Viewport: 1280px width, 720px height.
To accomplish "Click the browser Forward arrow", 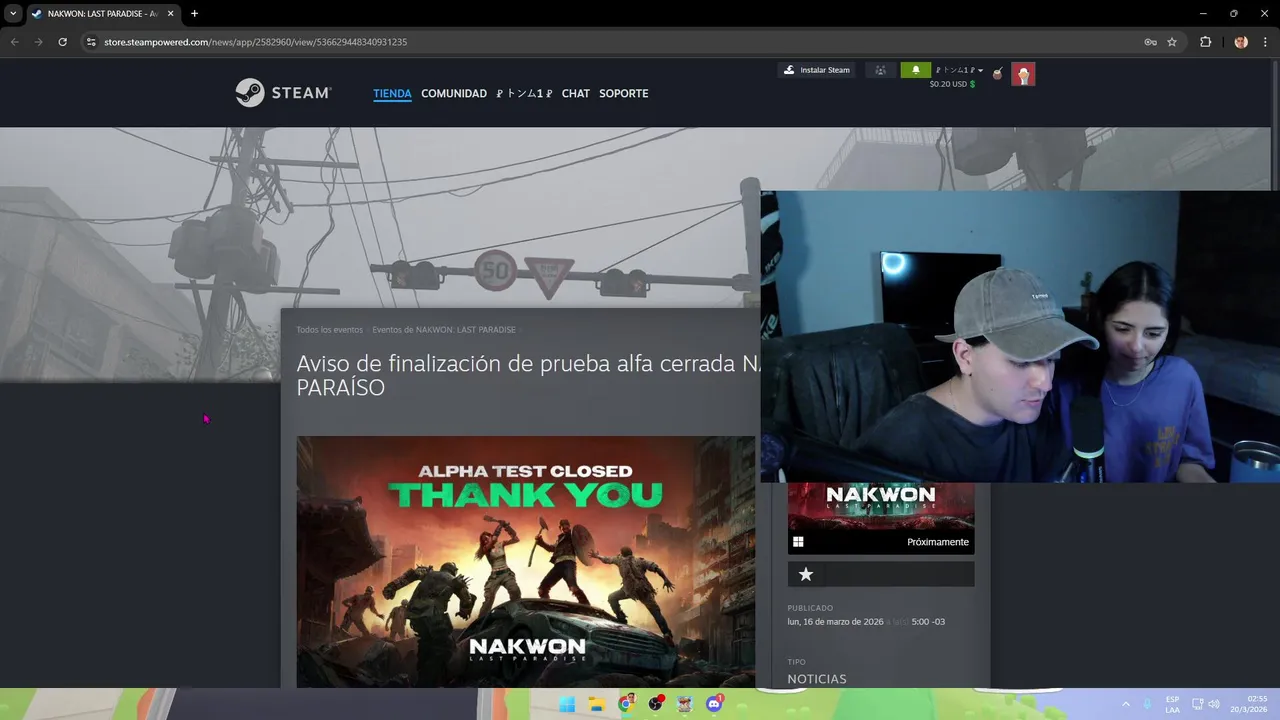I will tap(39, 42).
